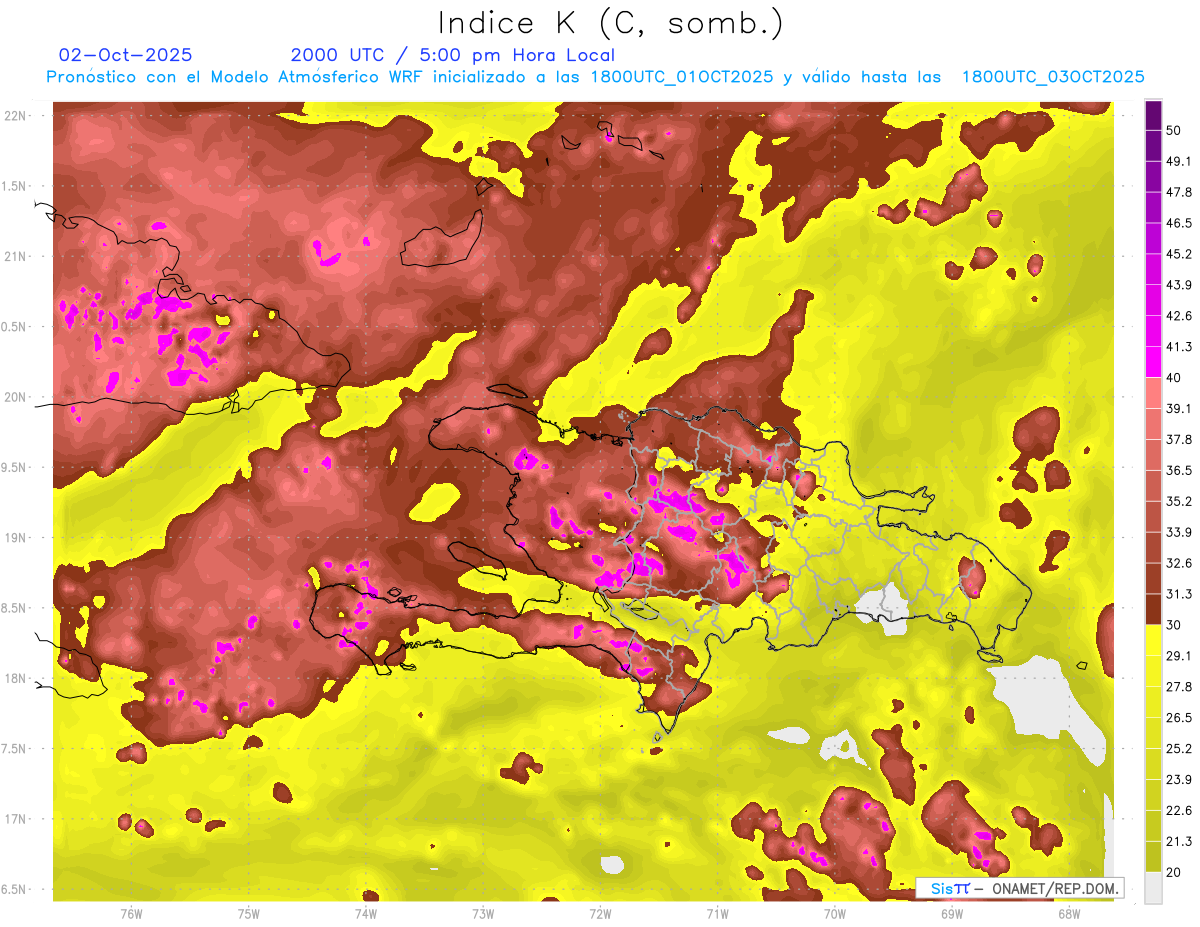Click the 22N latitude axis label
The height and width of the screenshot is (927, 1200).
[17, 116]
